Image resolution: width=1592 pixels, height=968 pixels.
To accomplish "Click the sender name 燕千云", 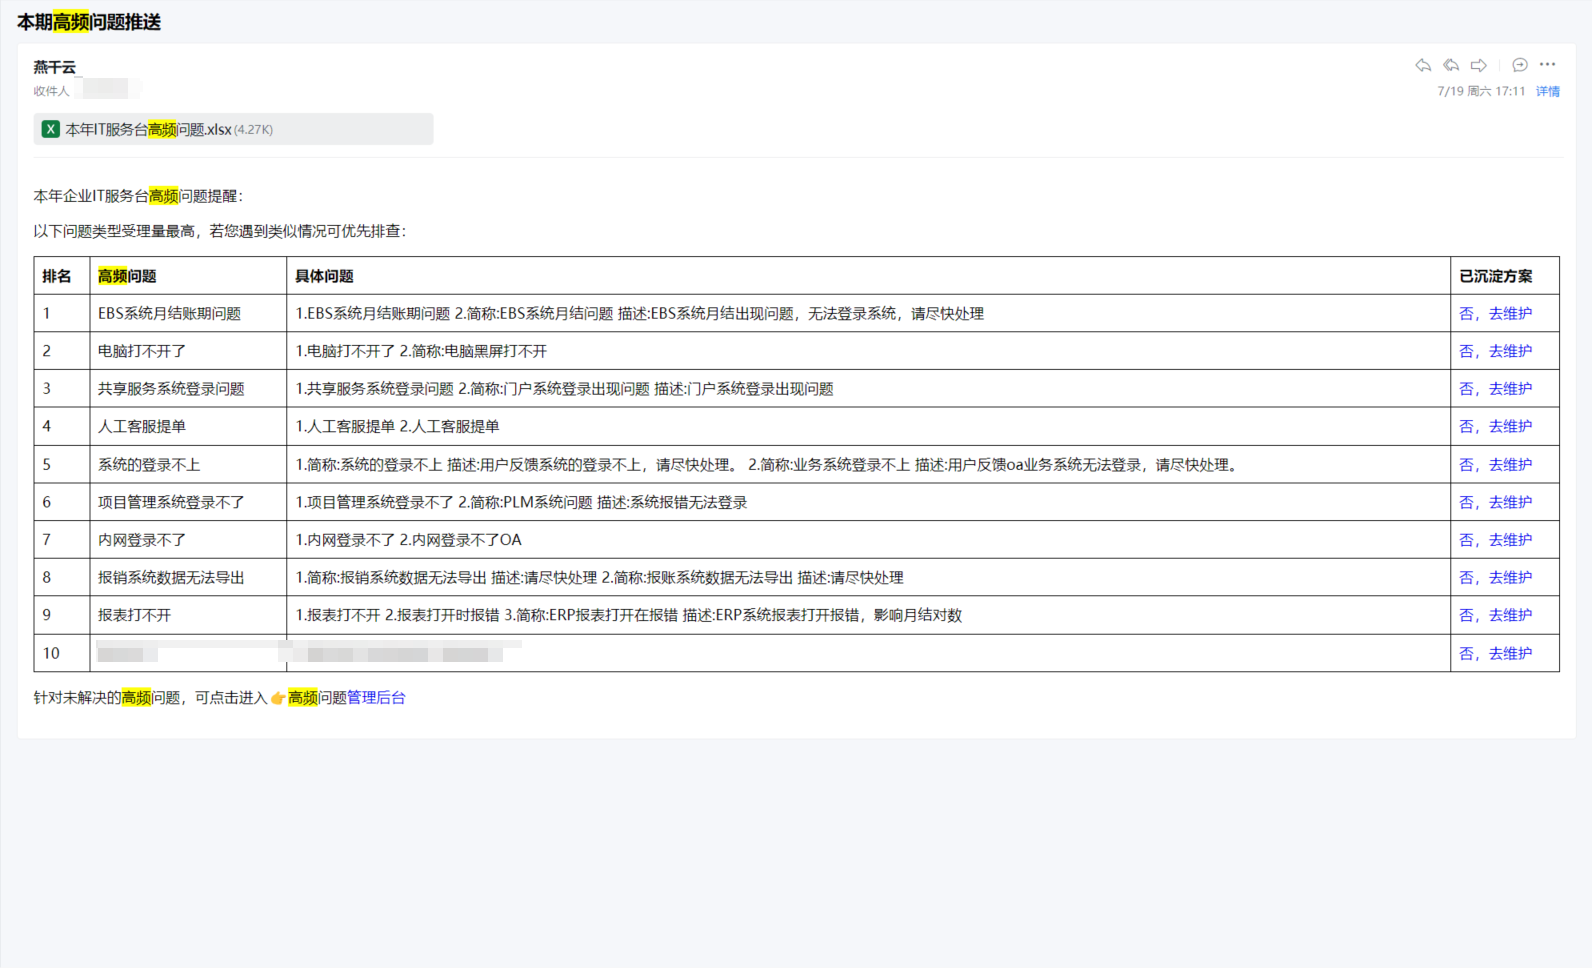I will pos(55,67).
